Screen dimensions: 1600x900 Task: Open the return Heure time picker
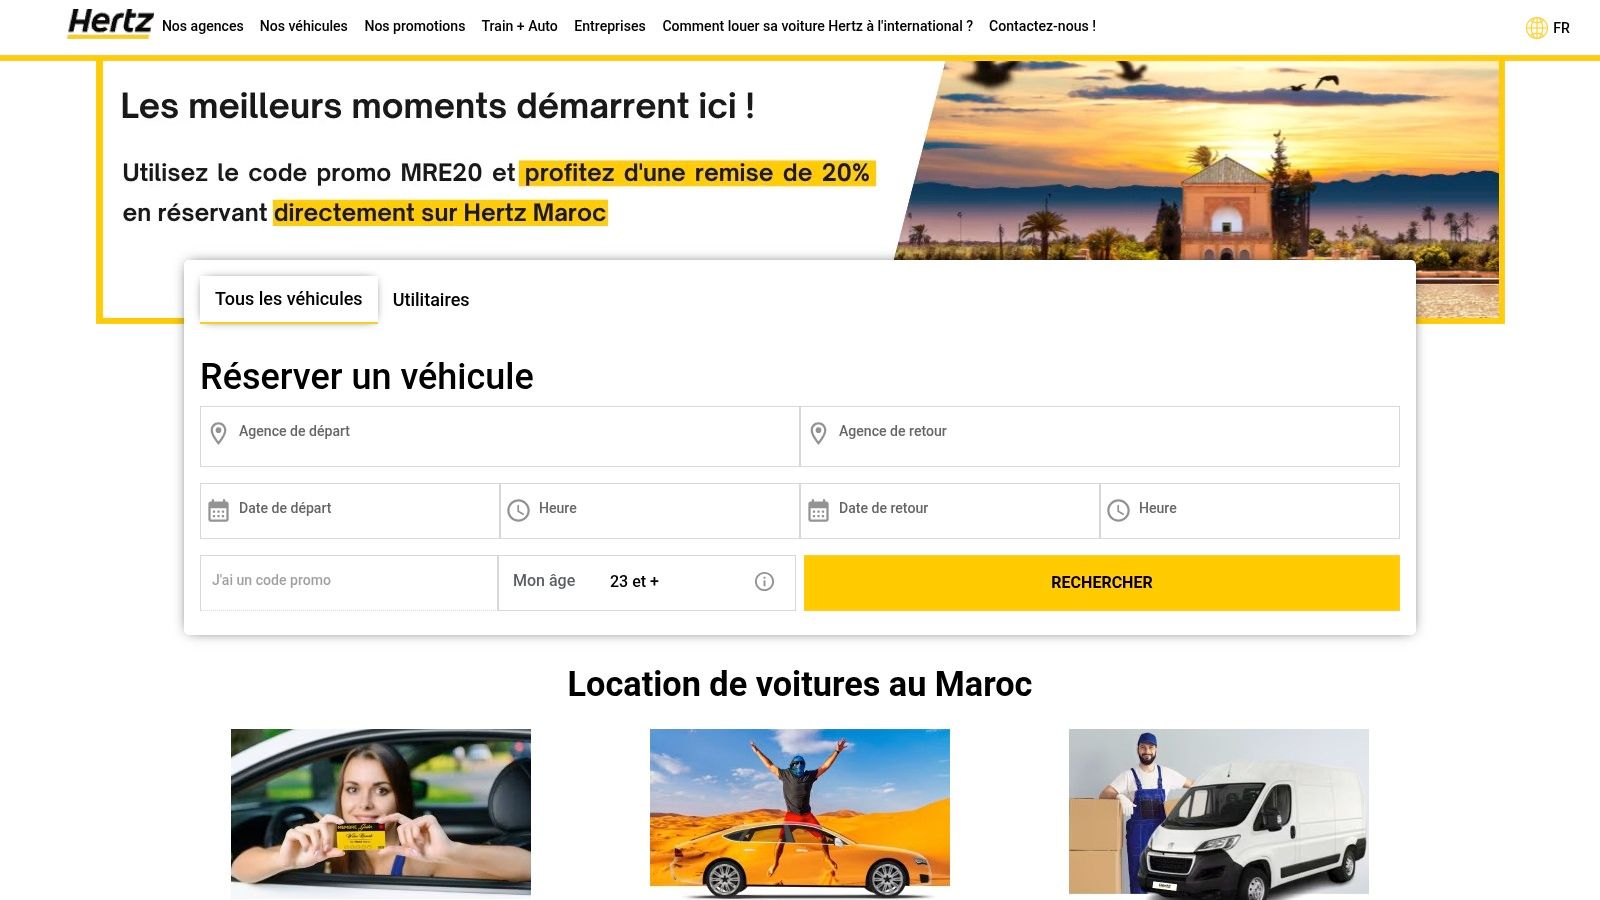click(1250, 511)
